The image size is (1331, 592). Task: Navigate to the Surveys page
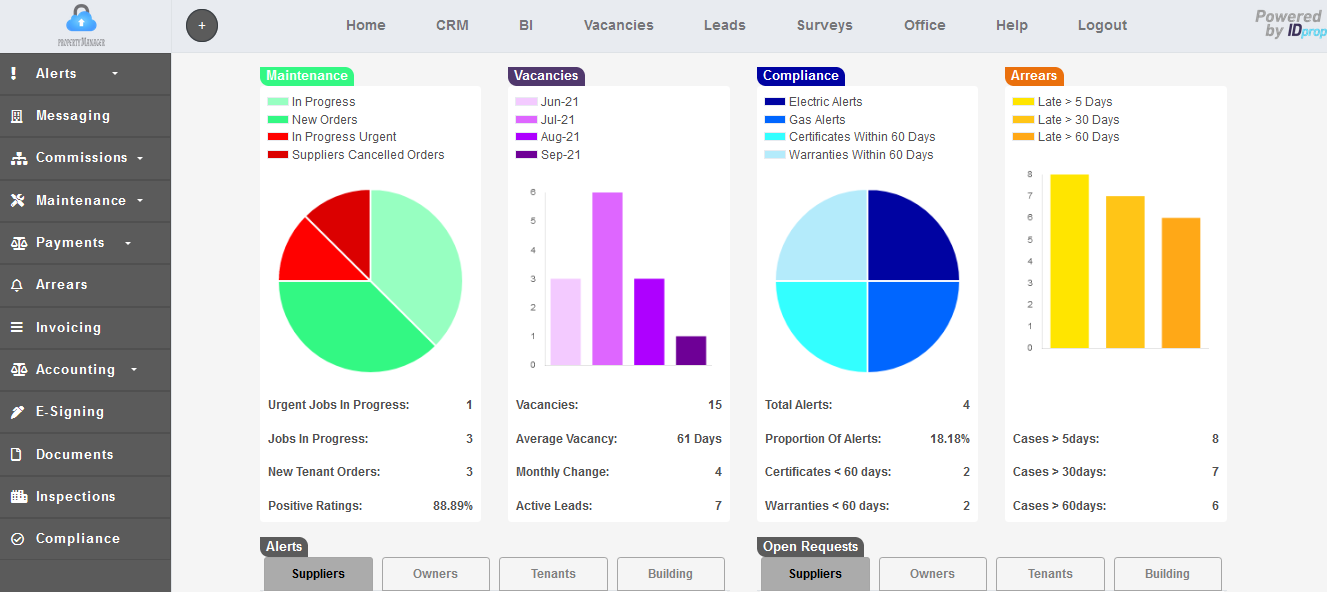click(824, 25)
